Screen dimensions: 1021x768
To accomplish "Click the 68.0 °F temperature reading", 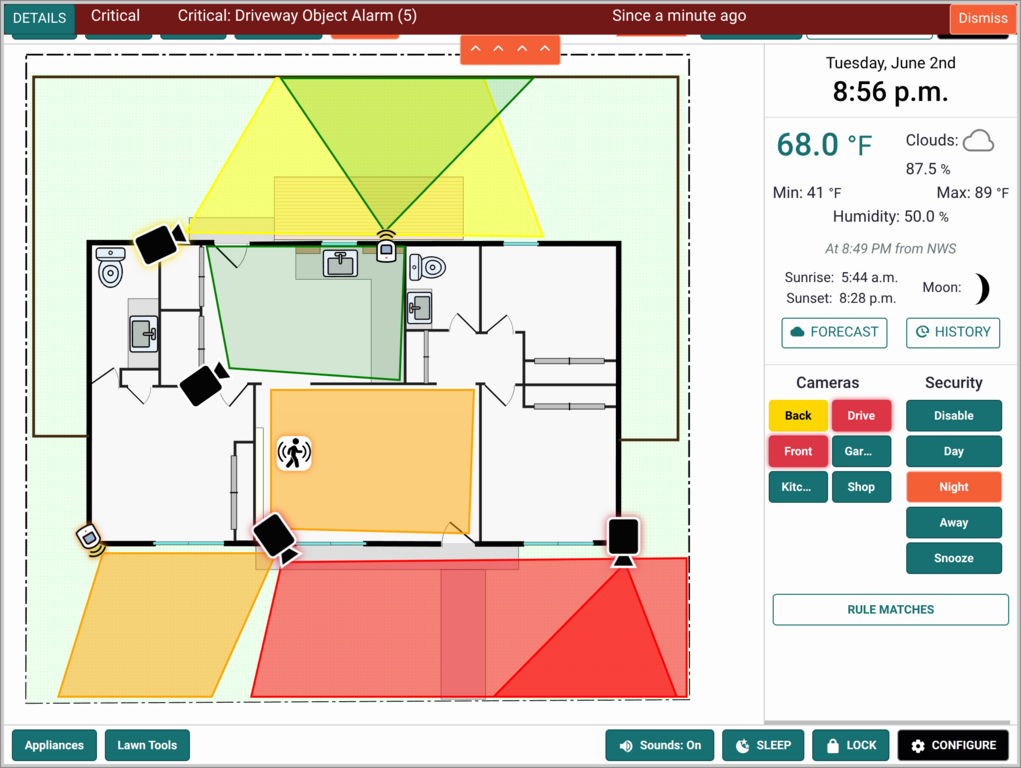I will click(x=824, y=145).
